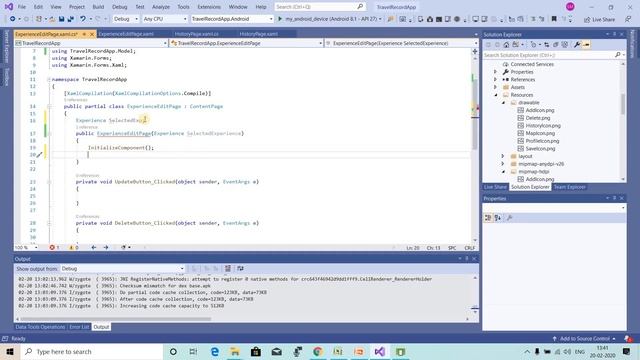Click the Clear All icon in the Output toolbar
This screenshot has width=640, height=360.
point(228,268)
